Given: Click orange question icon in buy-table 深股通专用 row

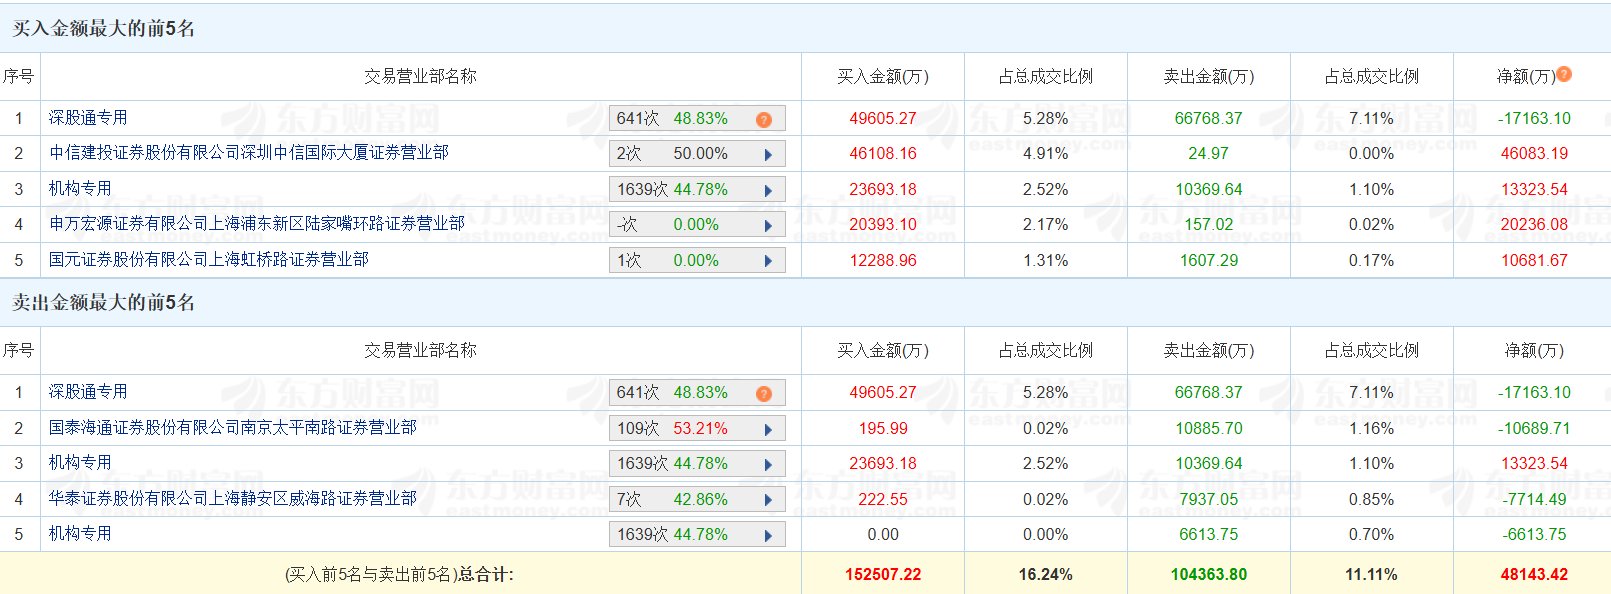Looking at the screenshot, I should [x=764, y=119].
